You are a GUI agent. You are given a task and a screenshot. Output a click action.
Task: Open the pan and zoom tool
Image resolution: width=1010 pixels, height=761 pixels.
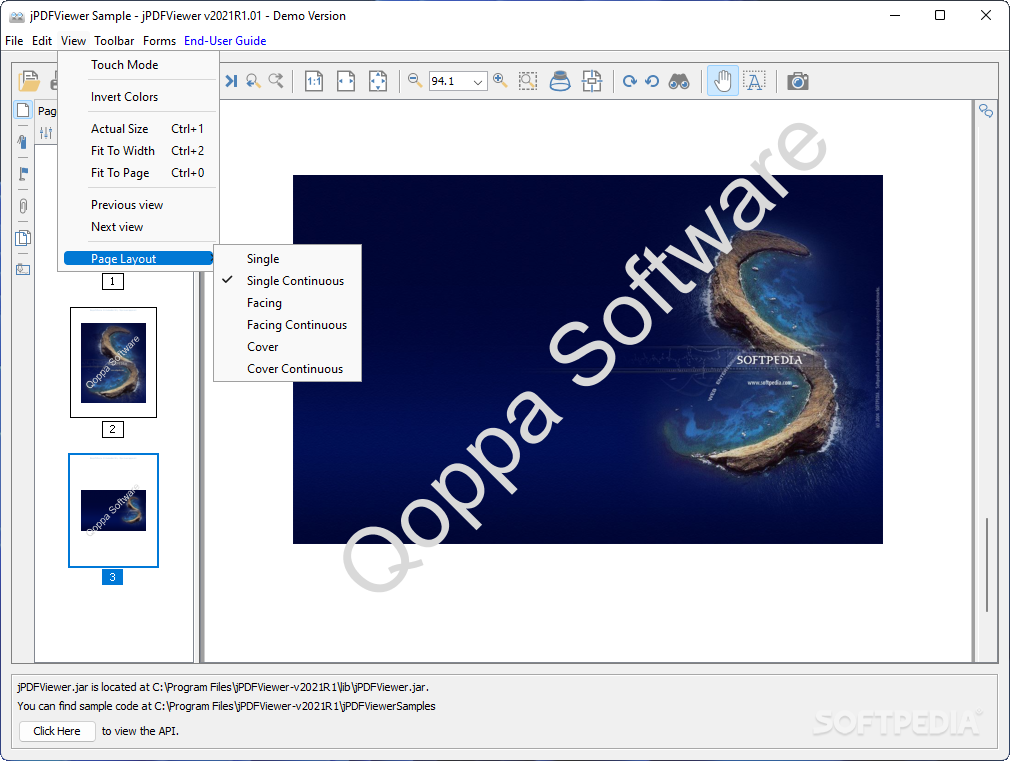[591, 81]
